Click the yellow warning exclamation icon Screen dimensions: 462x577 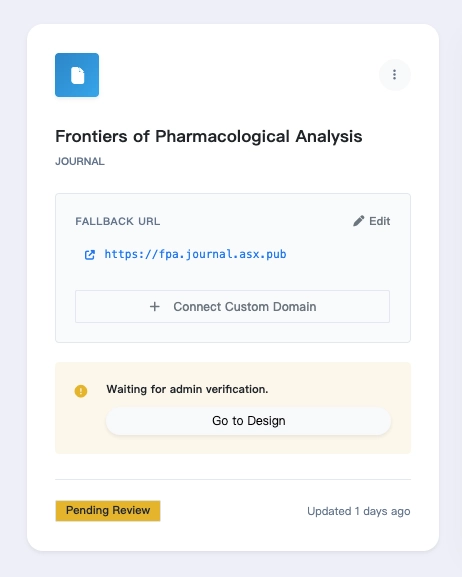coord(81,391)
